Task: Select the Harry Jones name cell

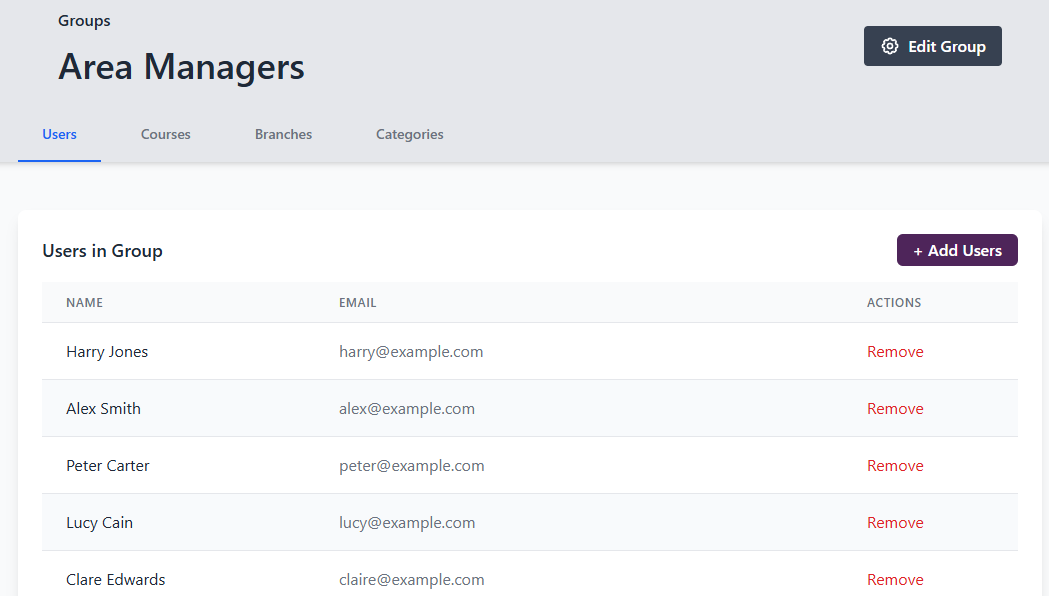Action: [x=107, y=352]
